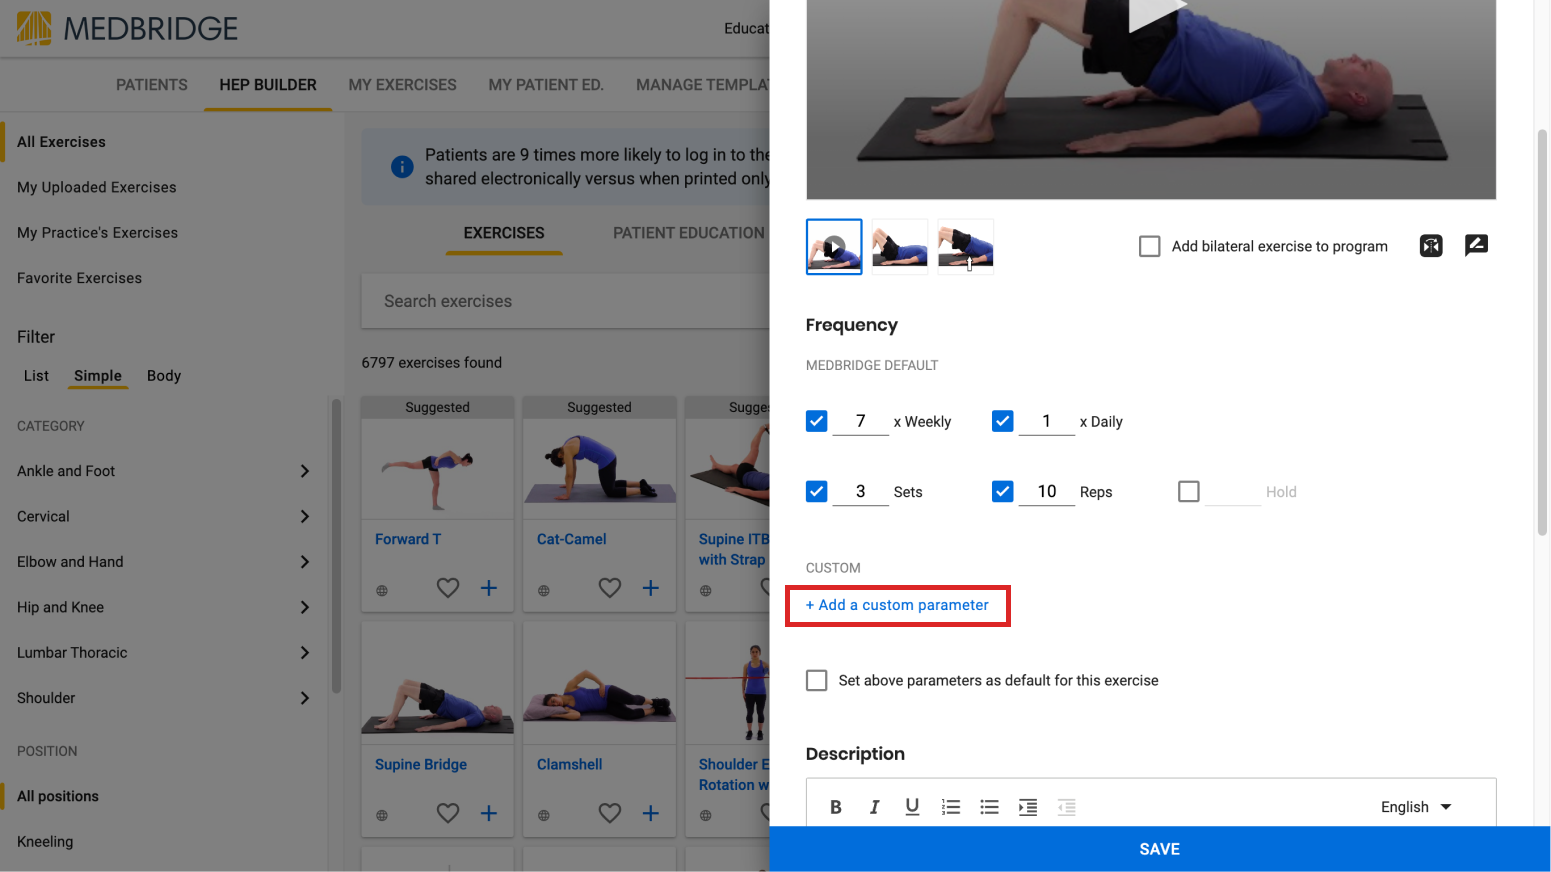Favorite the Cat-Camel exercise heart icon
The height and width of the screenshot is (872, 1551).
click(610, 588)
